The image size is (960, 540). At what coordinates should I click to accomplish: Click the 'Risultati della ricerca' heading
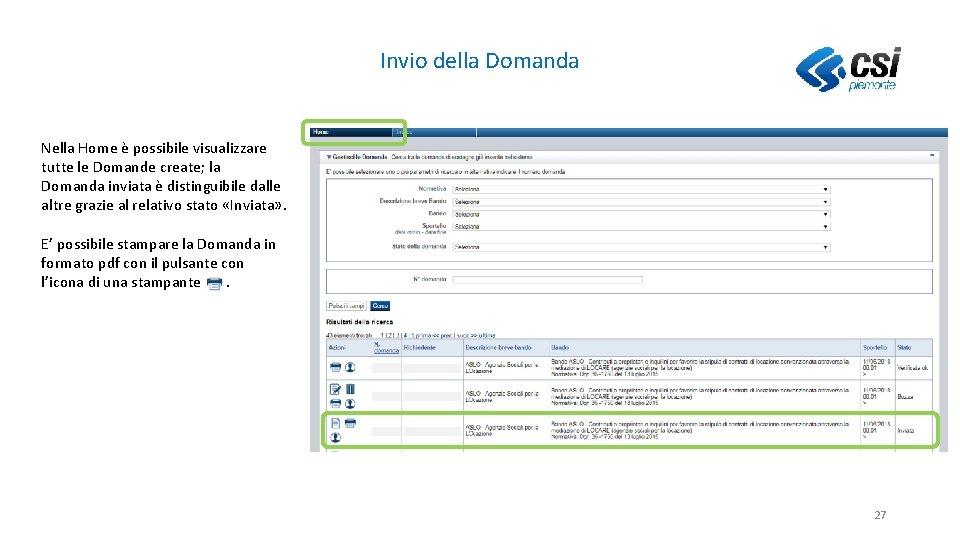(x=359, y=322)
